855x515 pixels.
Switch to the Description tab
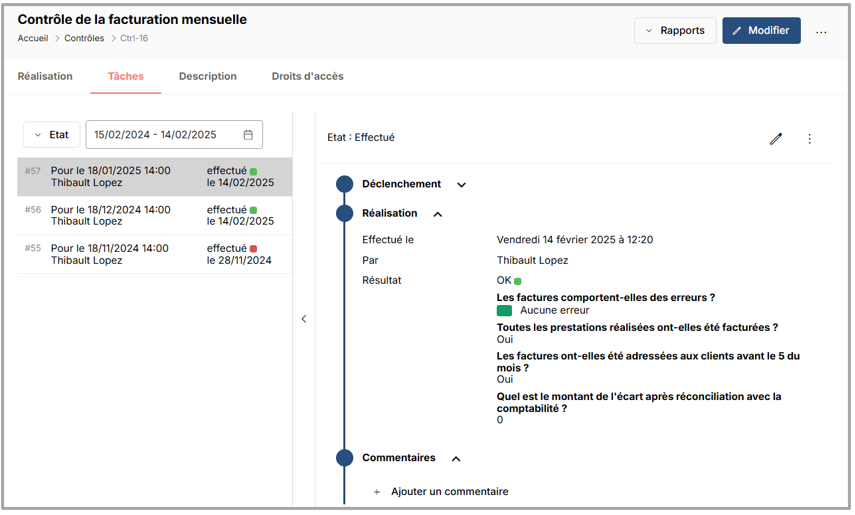tap(208, 76)
